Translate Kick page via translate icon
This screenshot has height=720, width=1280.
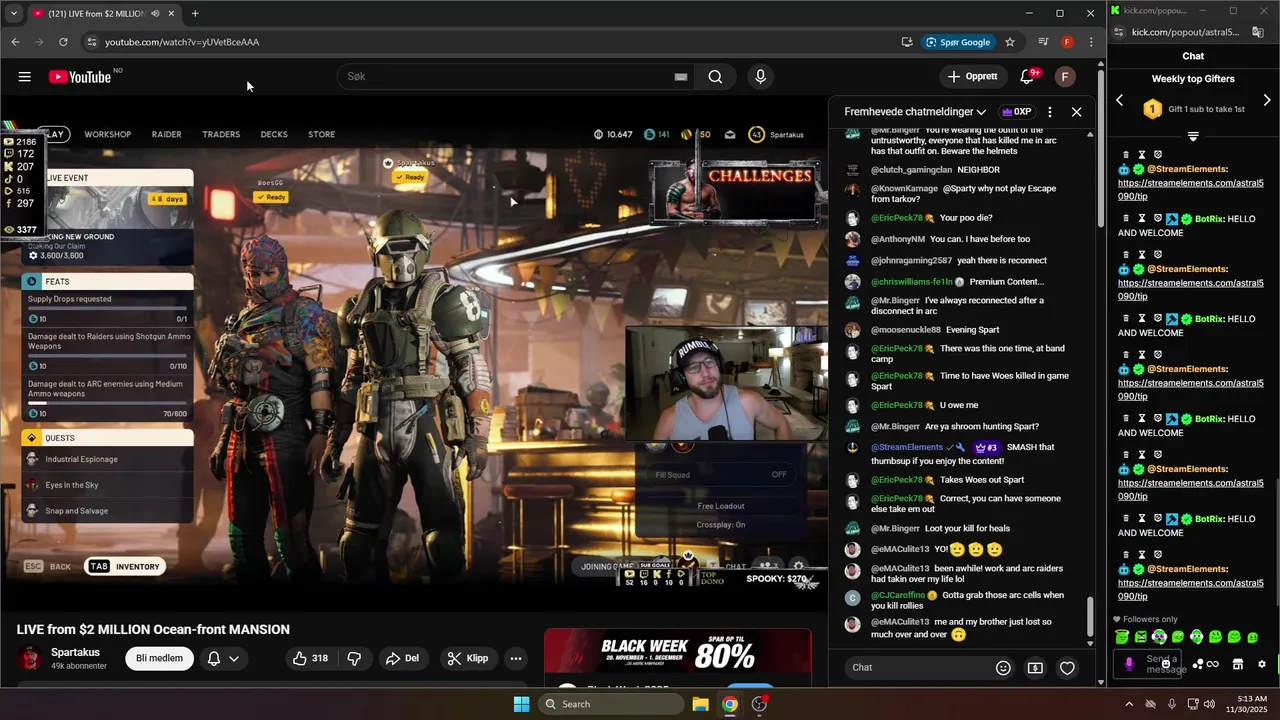(1258, 32)
